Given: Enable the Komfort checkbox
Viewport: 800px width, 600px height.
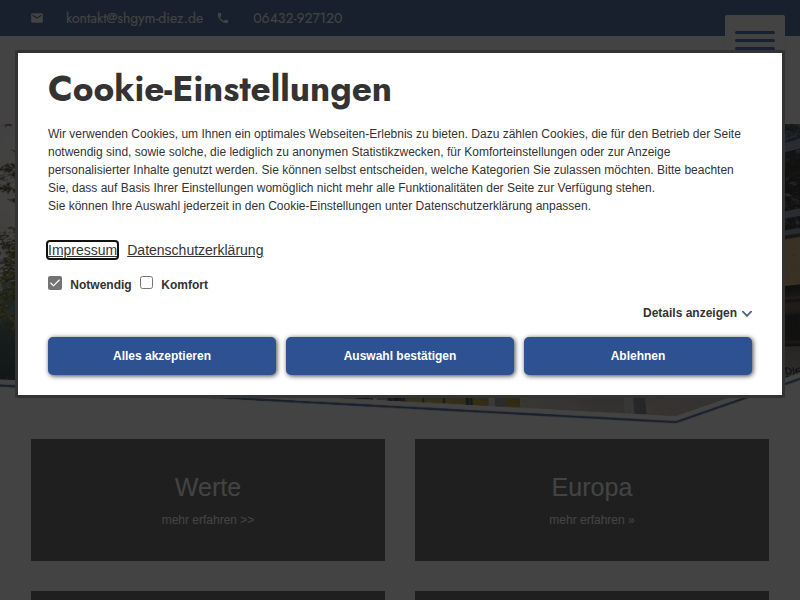Looking at the screenshot, I should tap(146, 284).
